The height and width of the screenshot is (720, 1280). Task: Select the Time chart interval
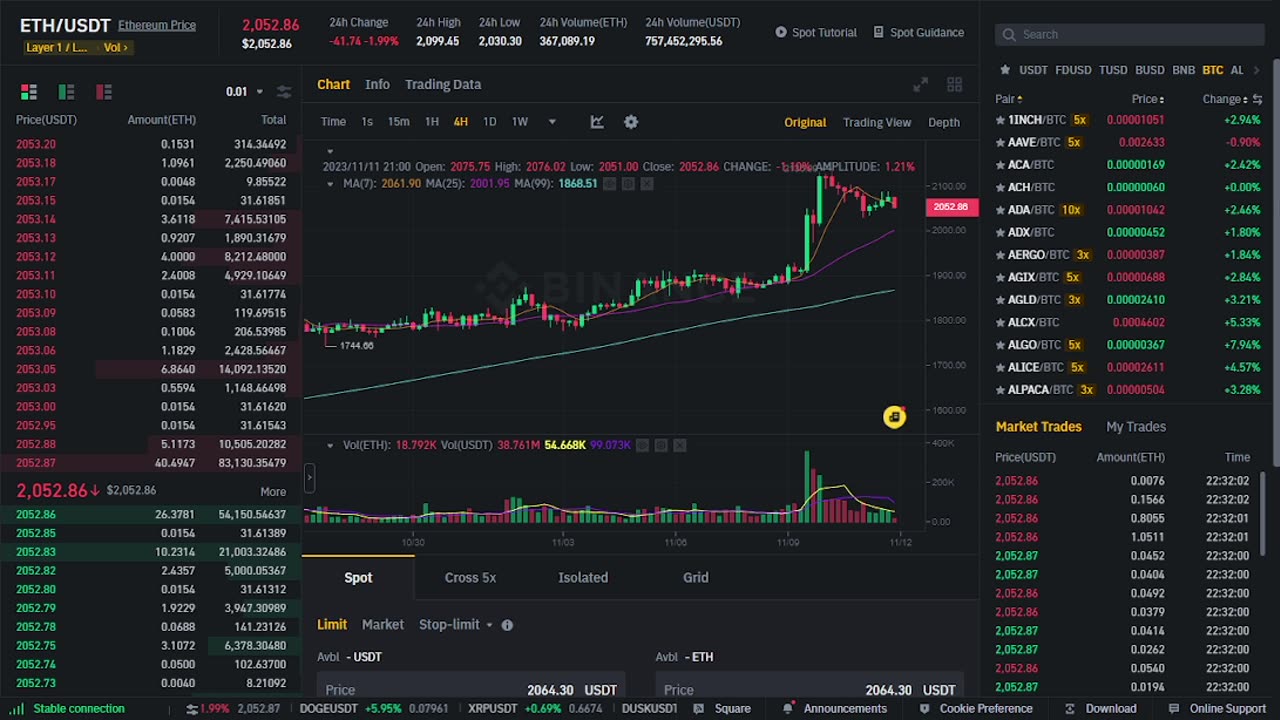333,122
